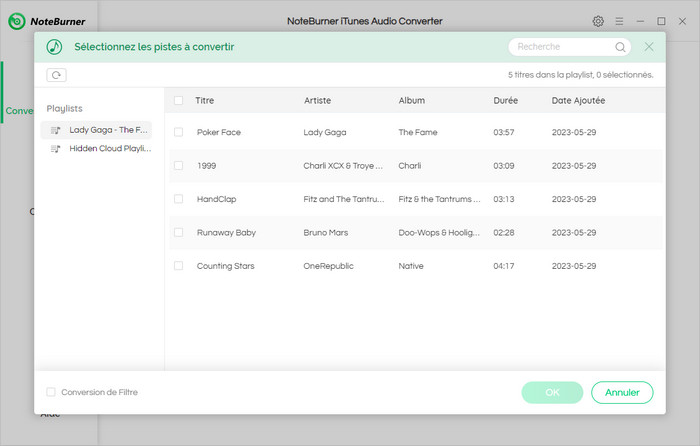Click the Runaway Baby track title
Image resolution: width=700 pixels, height=446 pixels.
coord(226,233)
